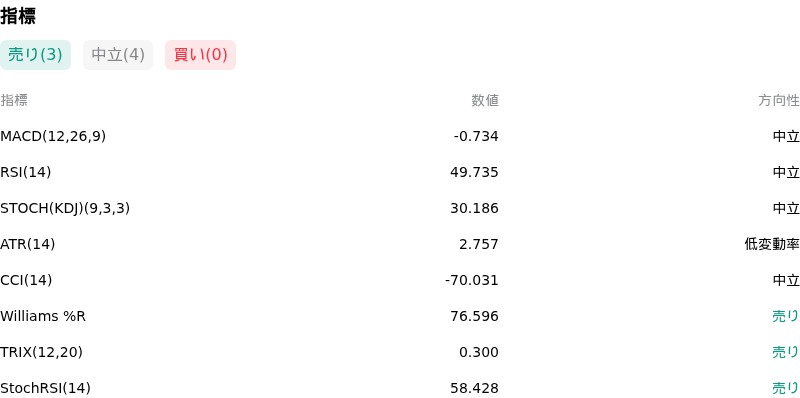Click the StochRSI(14) indicator
The height and width of the screenshot is (398, 800).
click(45, 389)
